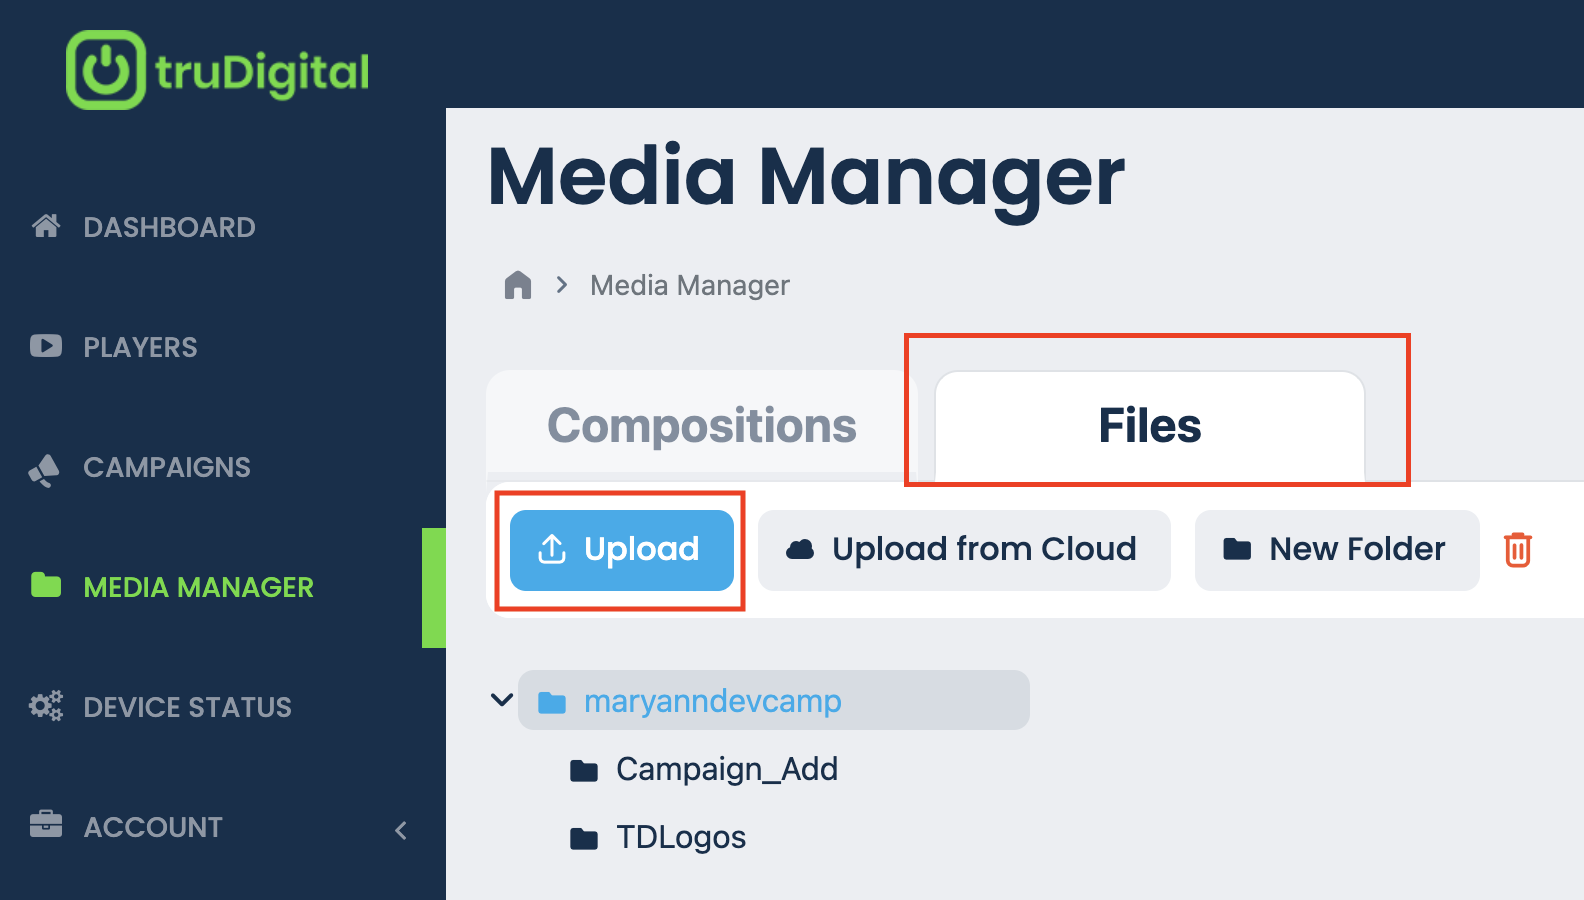Click the Media Manager breadcrumb link
The width and height of the screenshot is (1584, 900).
coord(690,286)
